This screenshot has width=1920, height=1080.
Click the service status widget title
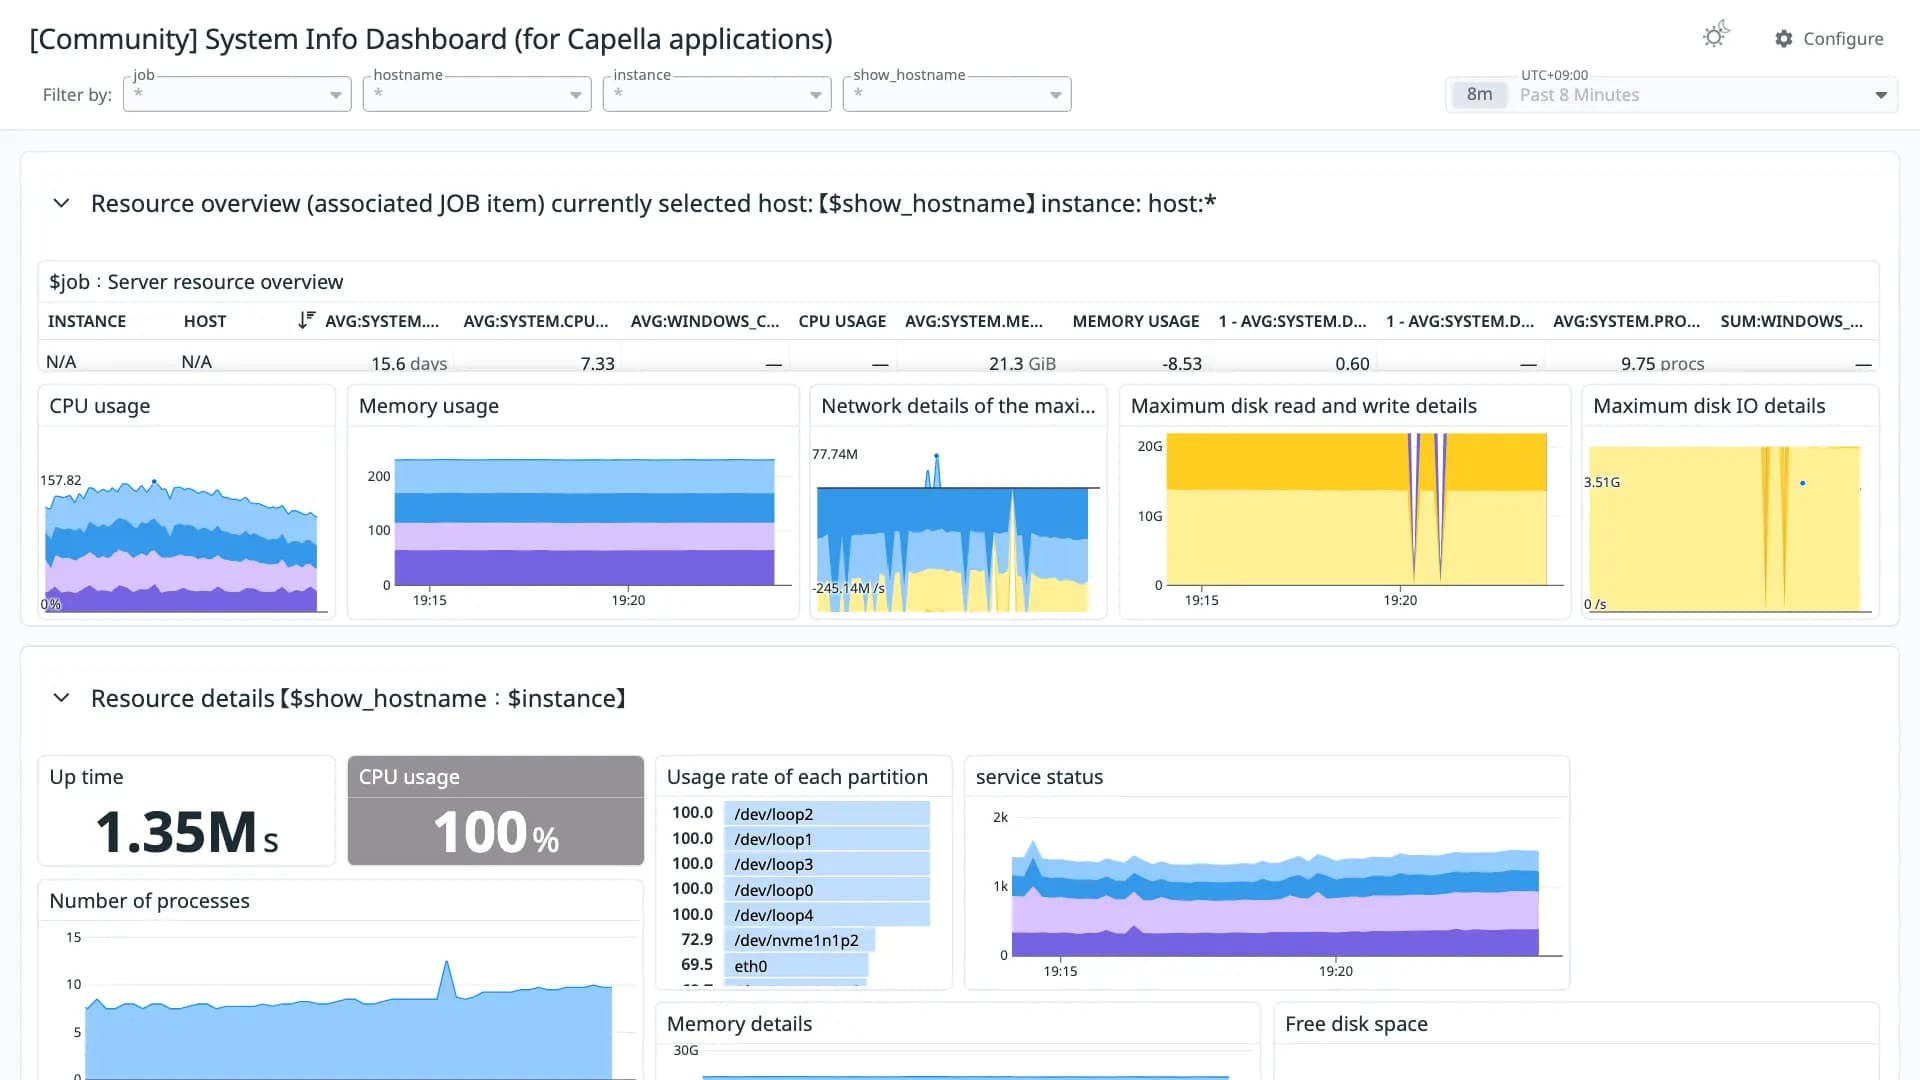click(1039, 777)
